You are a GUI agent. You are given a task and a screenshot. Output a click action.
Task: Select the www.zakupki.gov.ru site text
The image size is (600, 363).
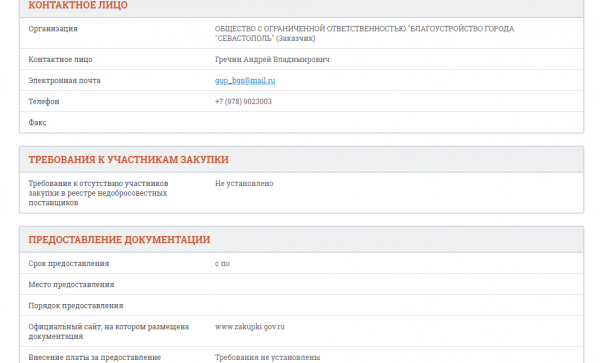pyautogui.click(x=250, y=327)
